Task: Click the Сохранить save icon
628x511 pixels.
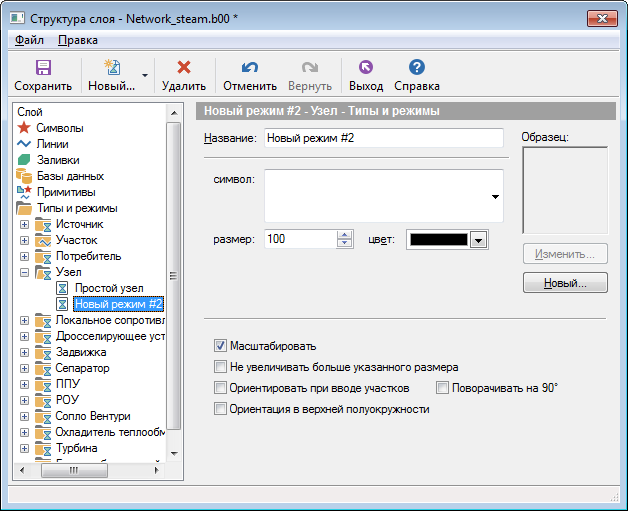Action: pyautogui.click(x=43, y=68)
